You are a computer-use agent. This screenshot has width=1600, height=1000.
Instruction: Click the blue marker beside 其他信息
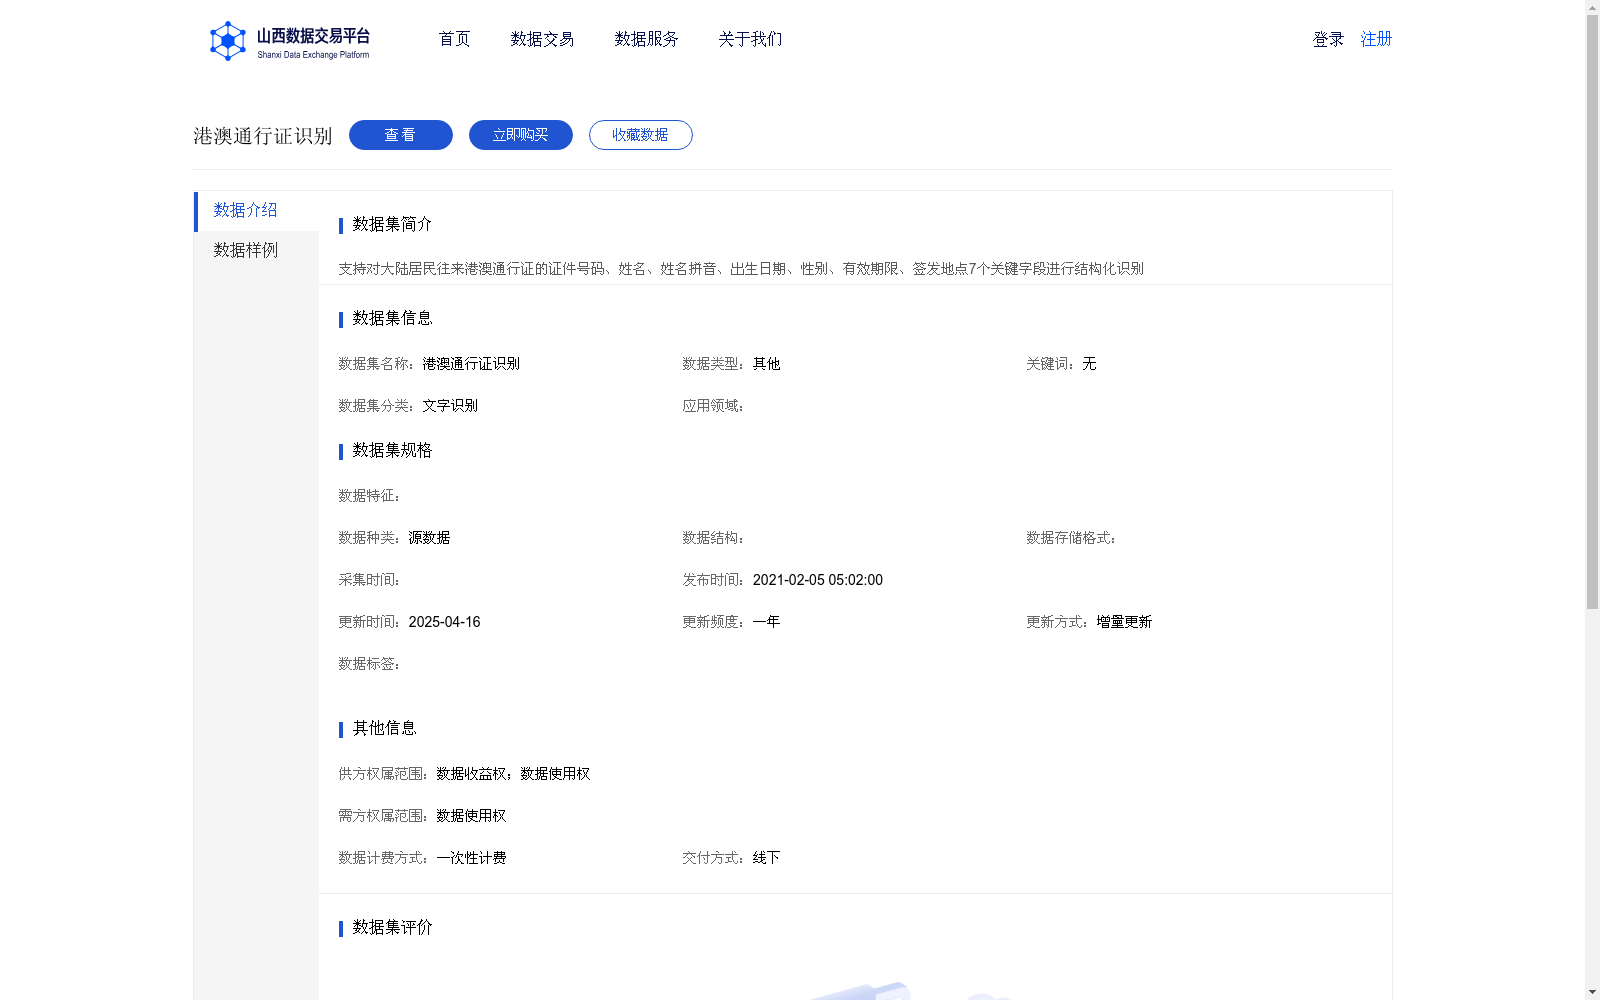tap(340, 728)
